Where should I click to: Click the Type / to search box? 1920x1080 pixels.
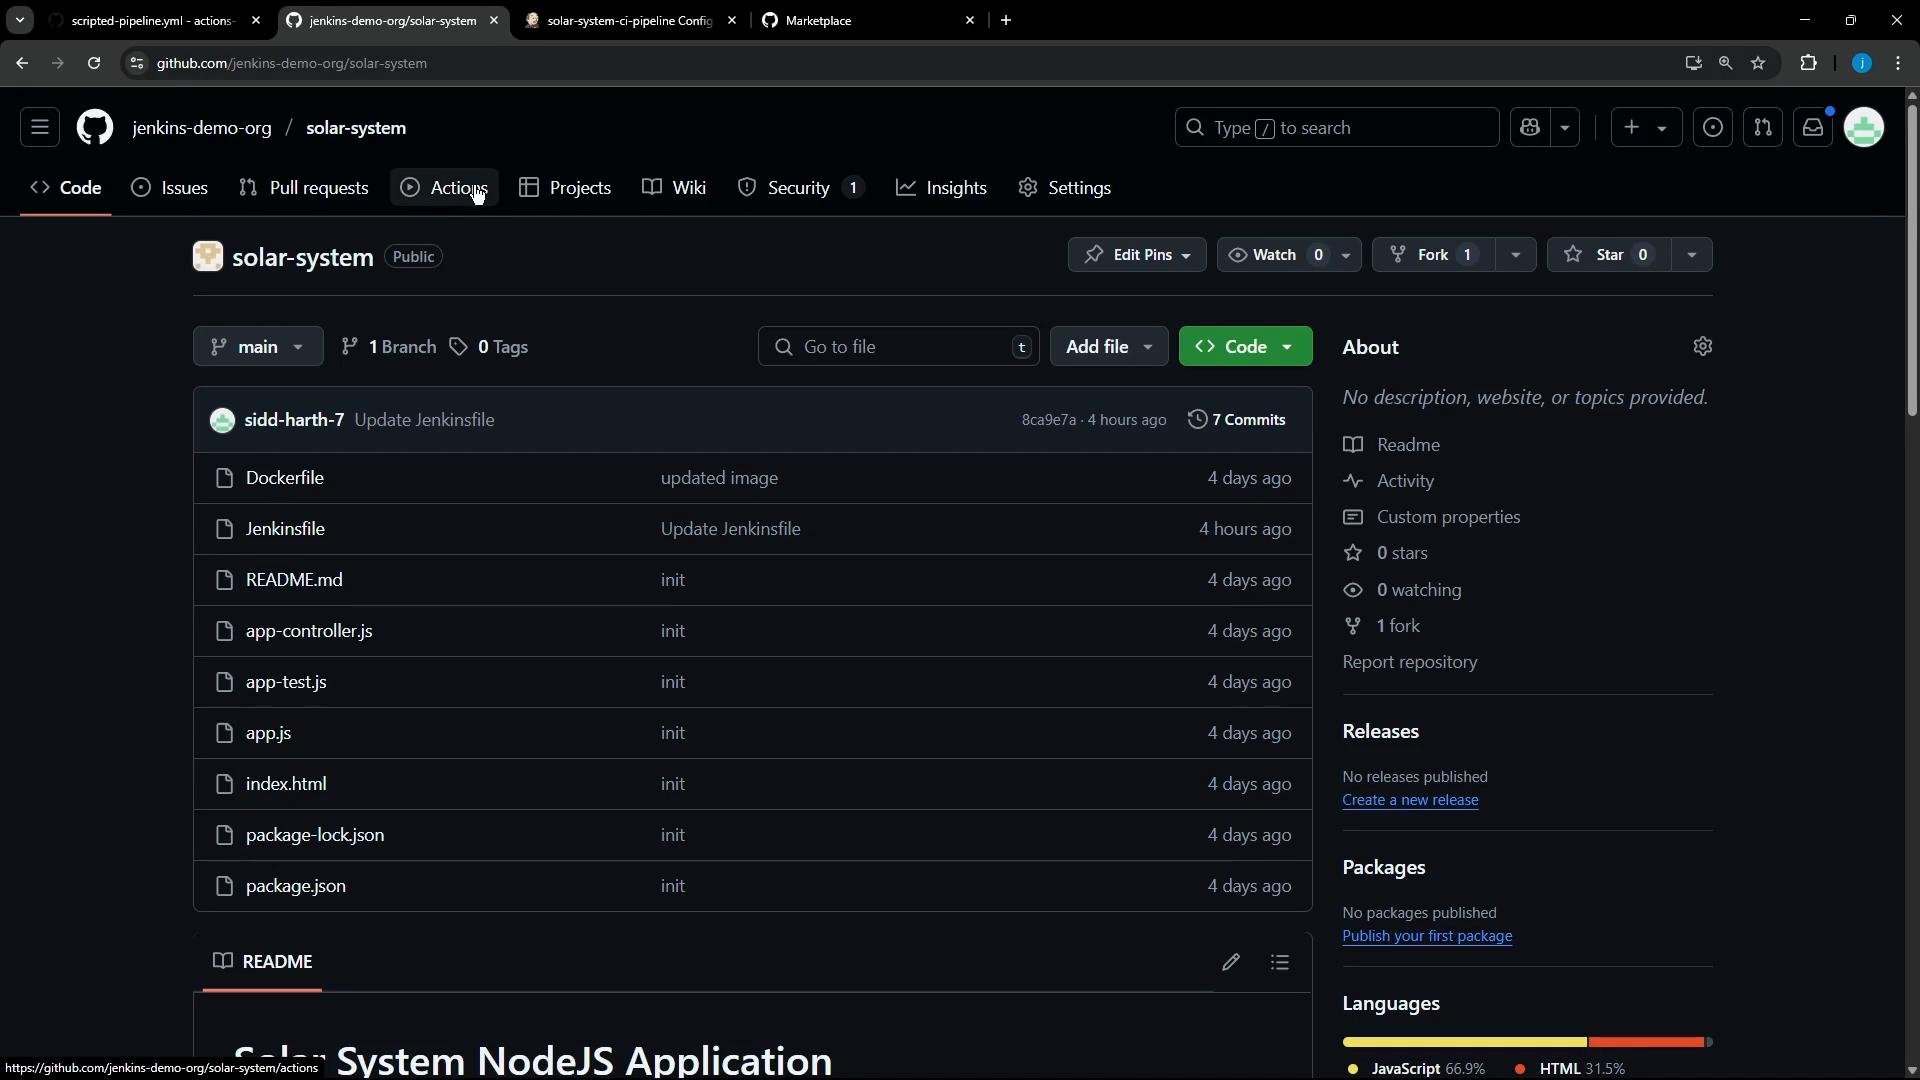point(1337,127)
